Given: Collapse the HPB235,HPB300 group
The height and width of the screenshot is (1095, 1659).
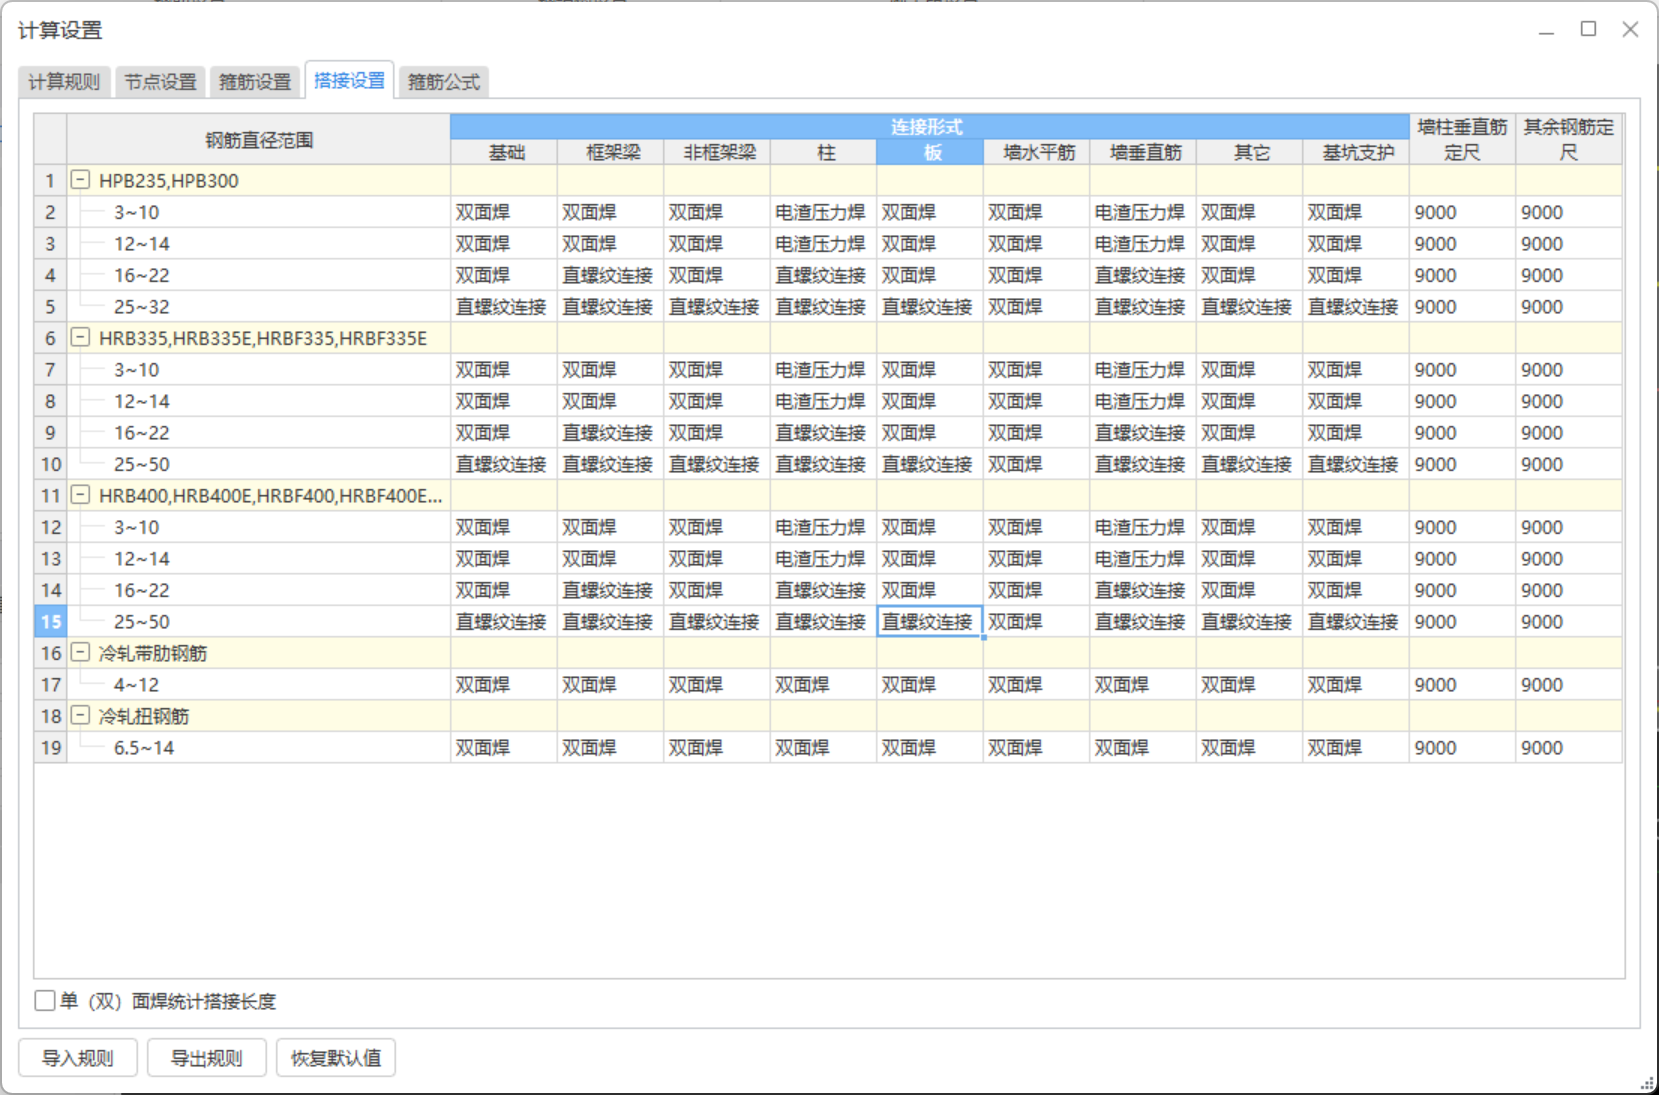Looking at the screenshot, I should tap(80, 180).
